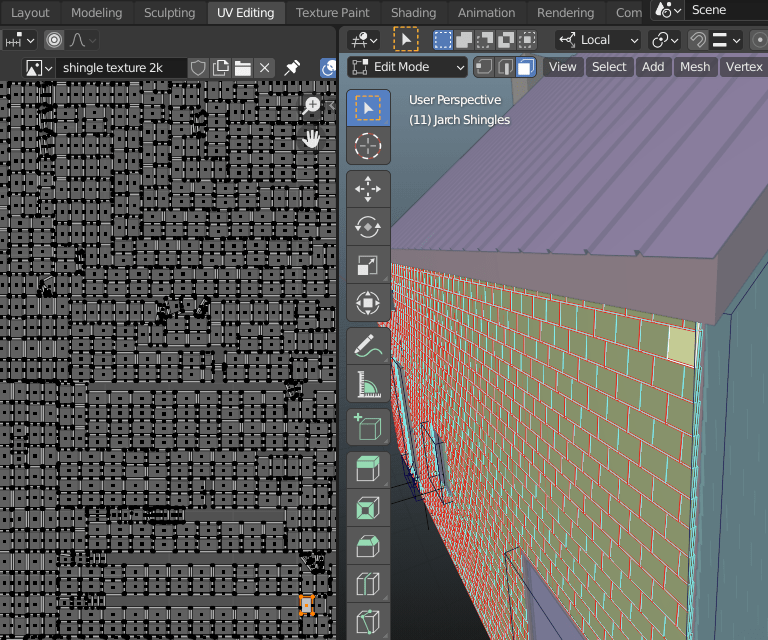Unlink the shingle texture 2k image
This screenshot has width=768, height=640.
(264, 68)
